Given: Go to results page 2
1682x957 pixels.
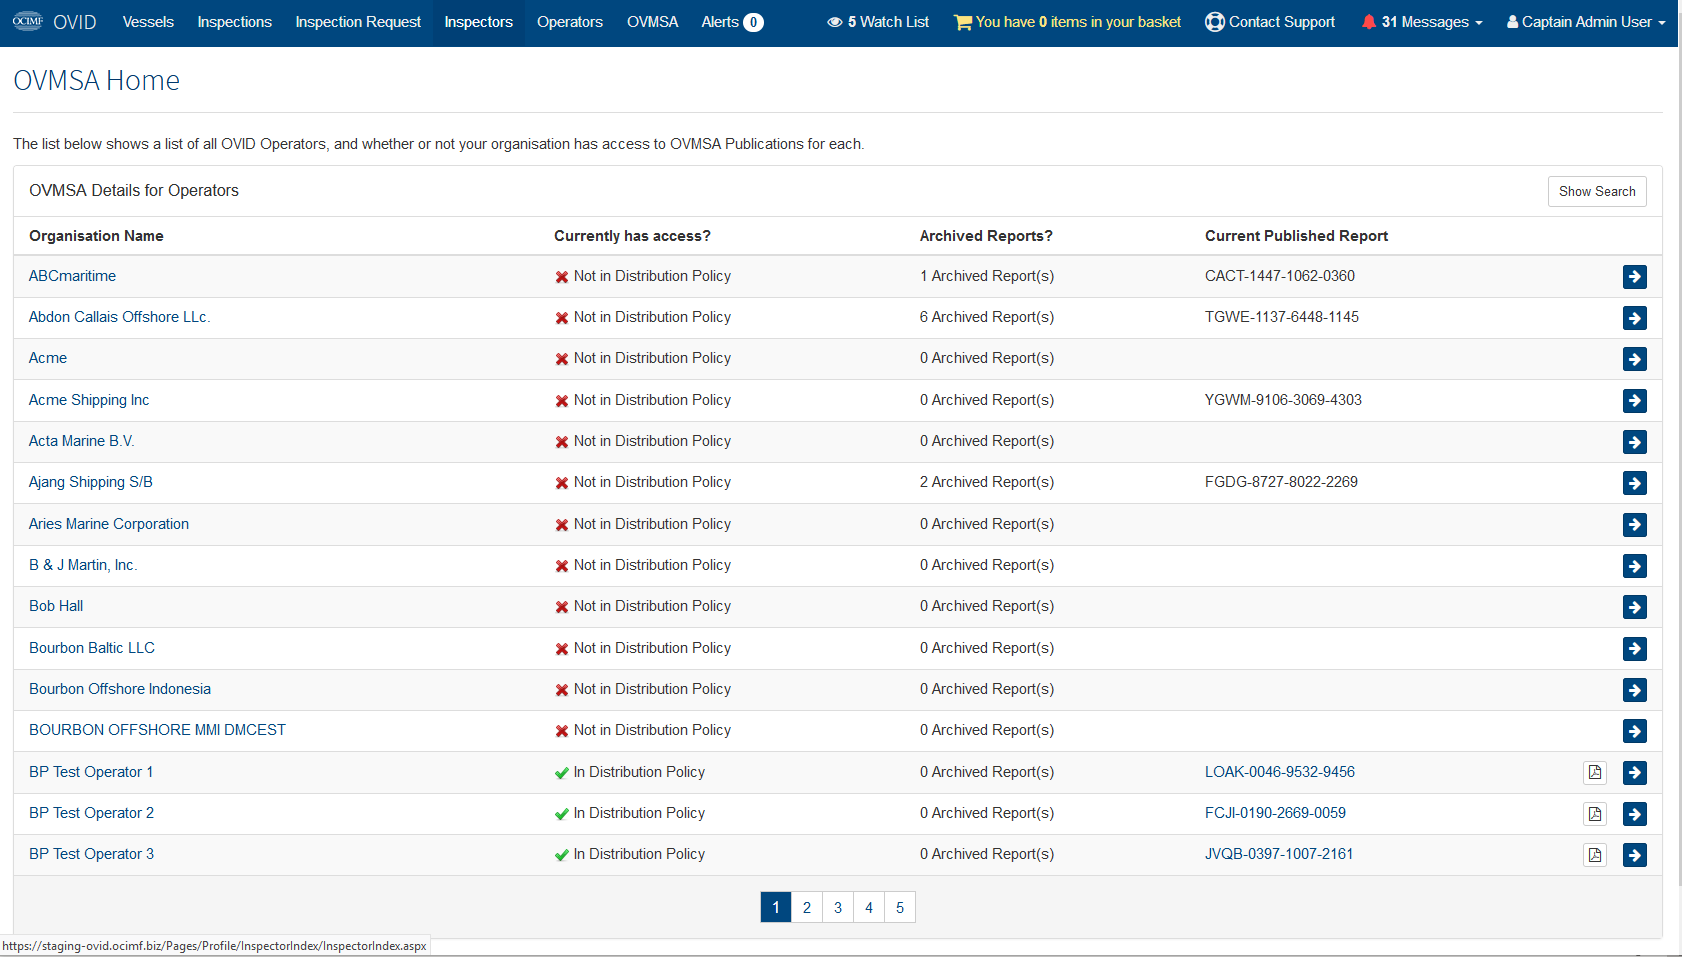Looking at the screenshot, I should 807,907.
